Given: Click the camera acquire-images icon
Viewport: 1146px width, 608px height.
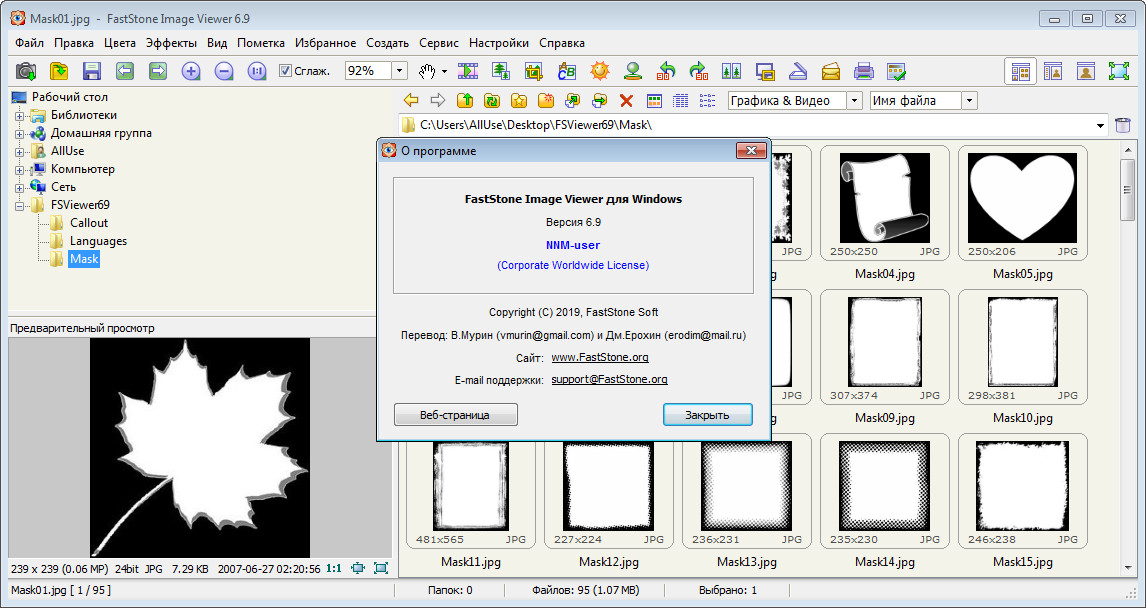Looking at the screenshot, I should pyautogui.click(x=26, y=71).
